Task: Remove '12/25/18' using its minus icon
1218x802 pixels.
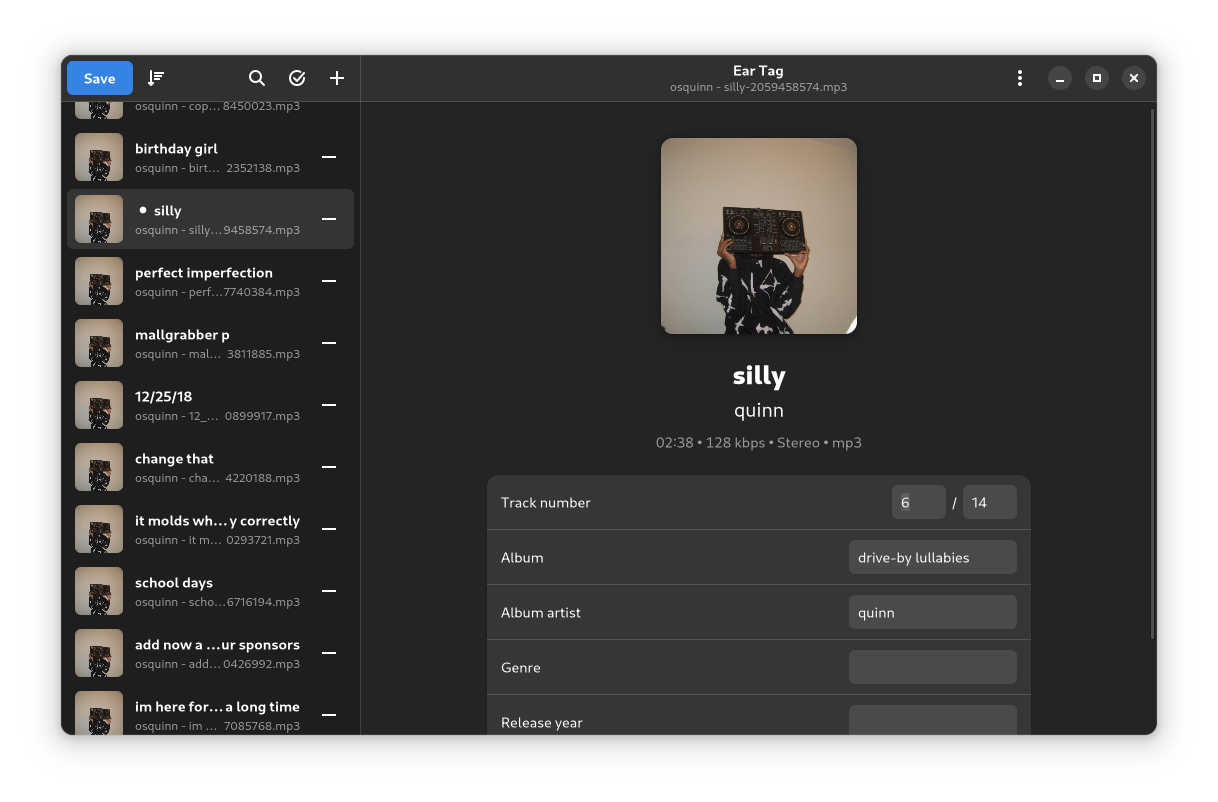Action: click(x=329, y=405)
